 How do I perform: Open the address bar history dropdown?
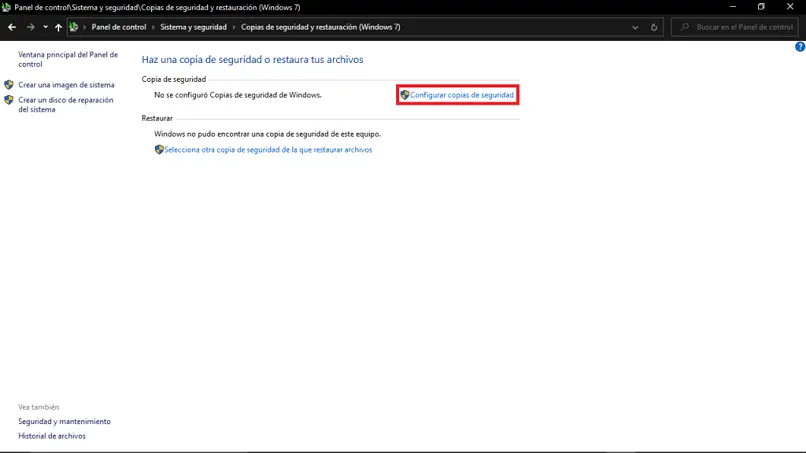click(635, 27)
